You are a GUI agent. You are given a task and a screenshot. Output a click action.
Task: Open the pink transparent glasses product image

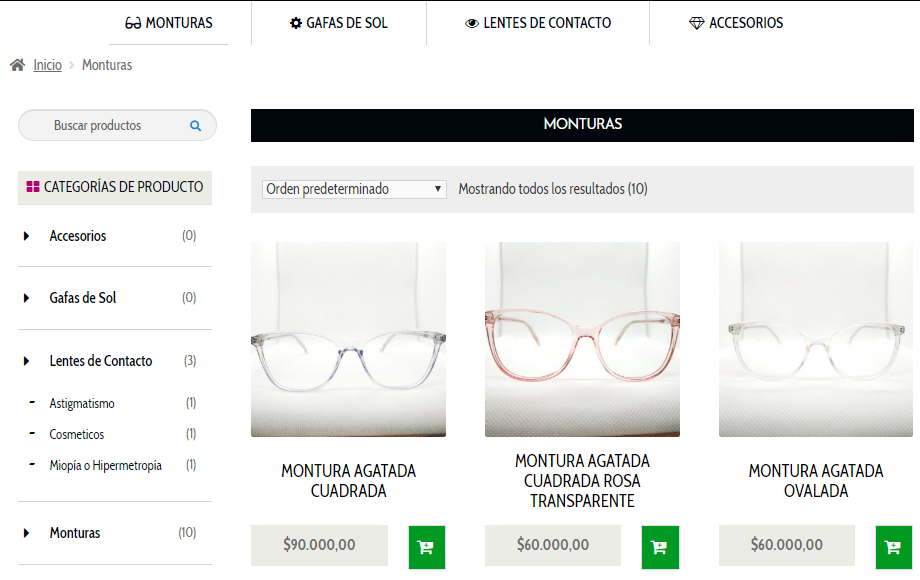click(x=582, y=339)
